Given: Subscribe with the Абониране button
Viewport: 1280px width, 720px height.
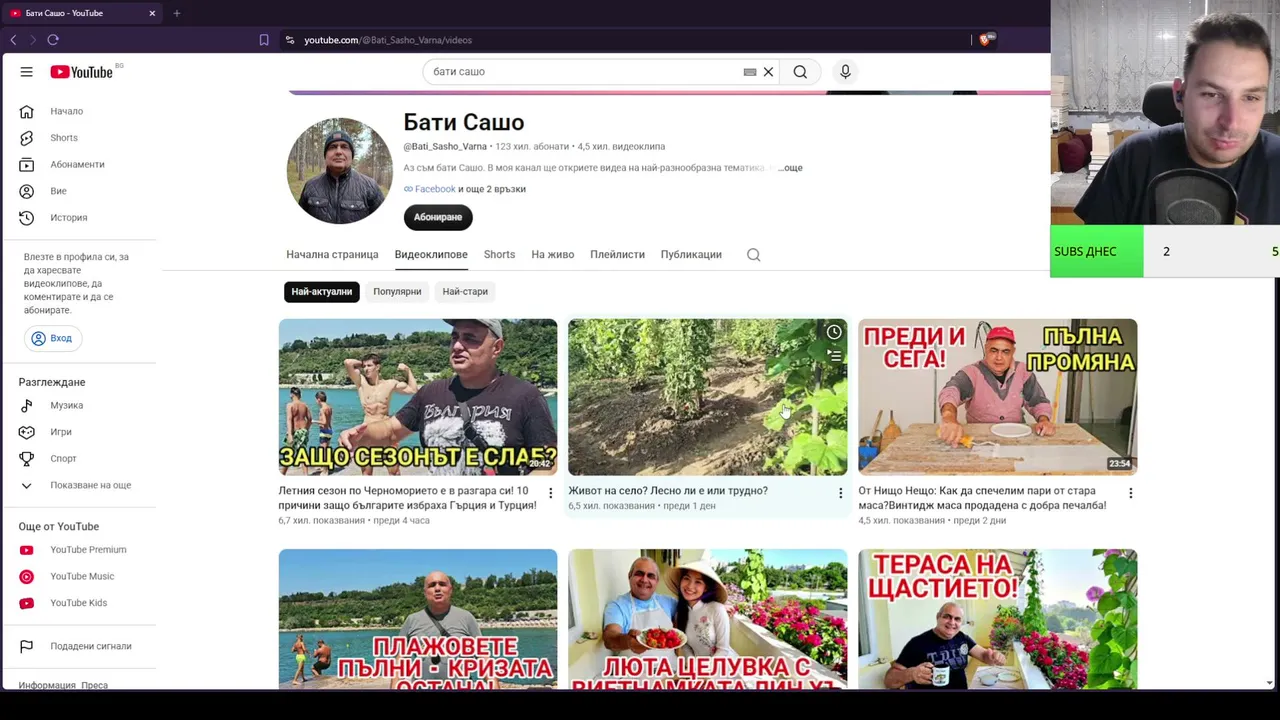Looking at the screenshot, I should point(438,217).
